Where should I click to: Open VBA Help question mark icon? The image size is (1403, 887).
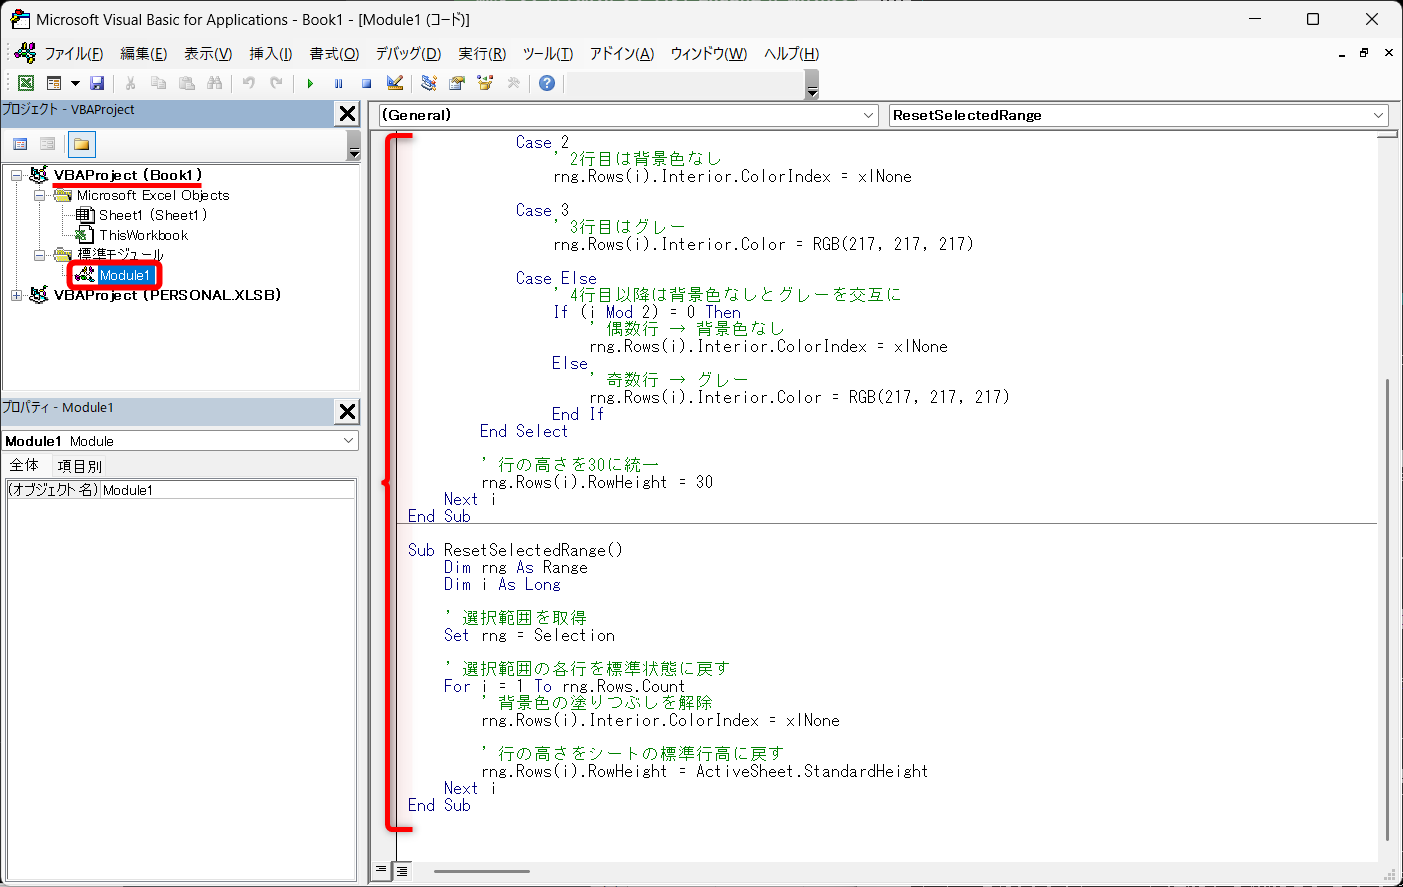pyautogui.click(x=547, y=83)
